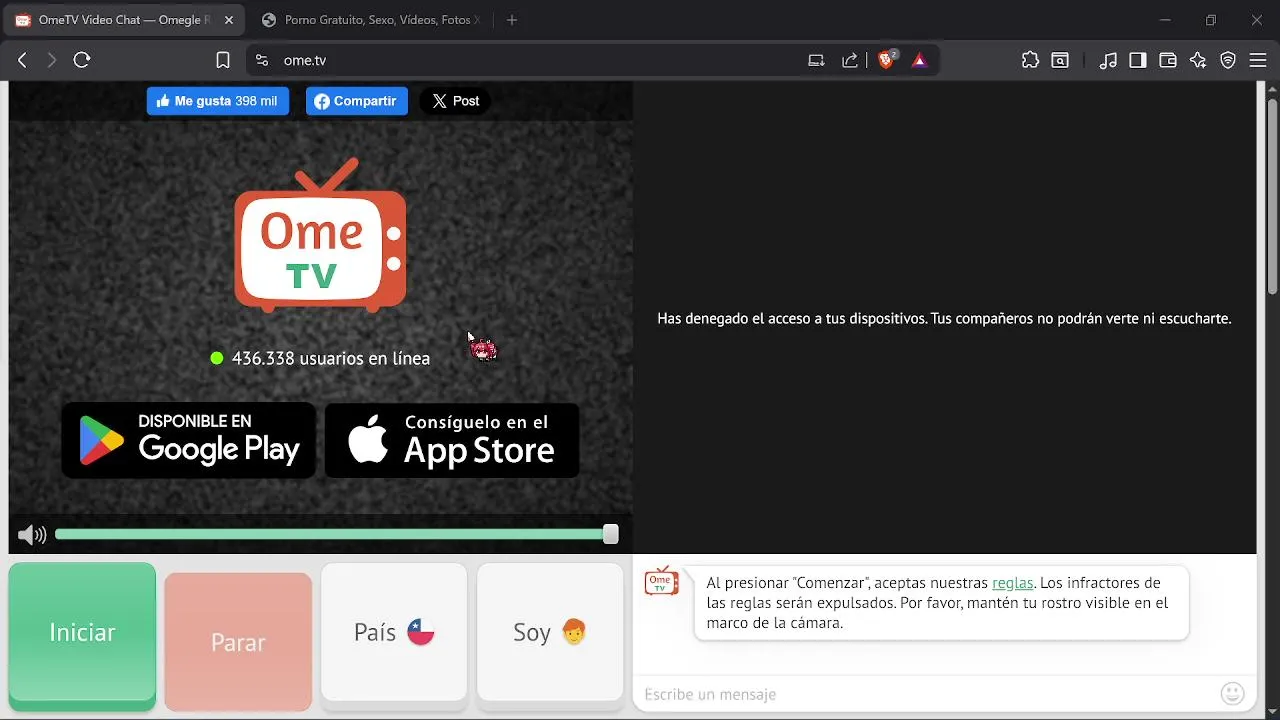Click the tab search icon in toolbar
1280x720 pixels.
pos(1060,60)
